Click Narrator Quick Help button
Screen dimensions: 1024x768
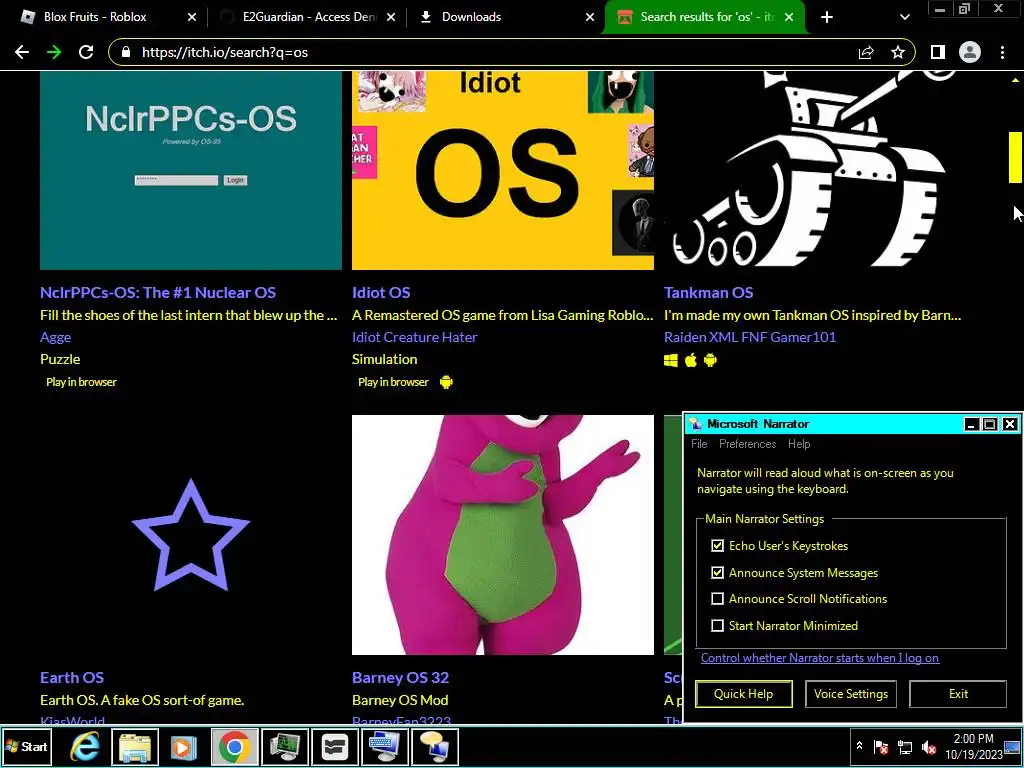(x=744, y=694)
